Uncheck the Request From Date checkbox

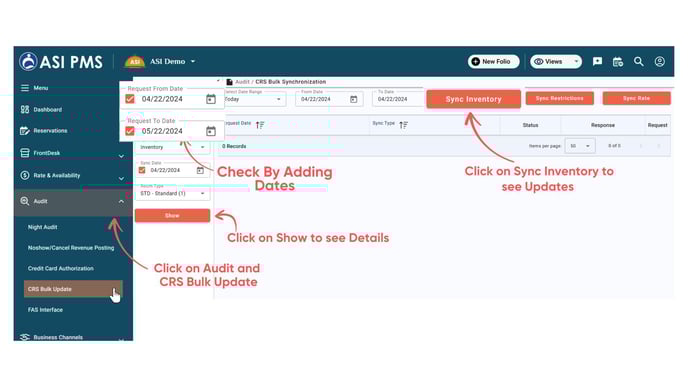click(130, 99)
